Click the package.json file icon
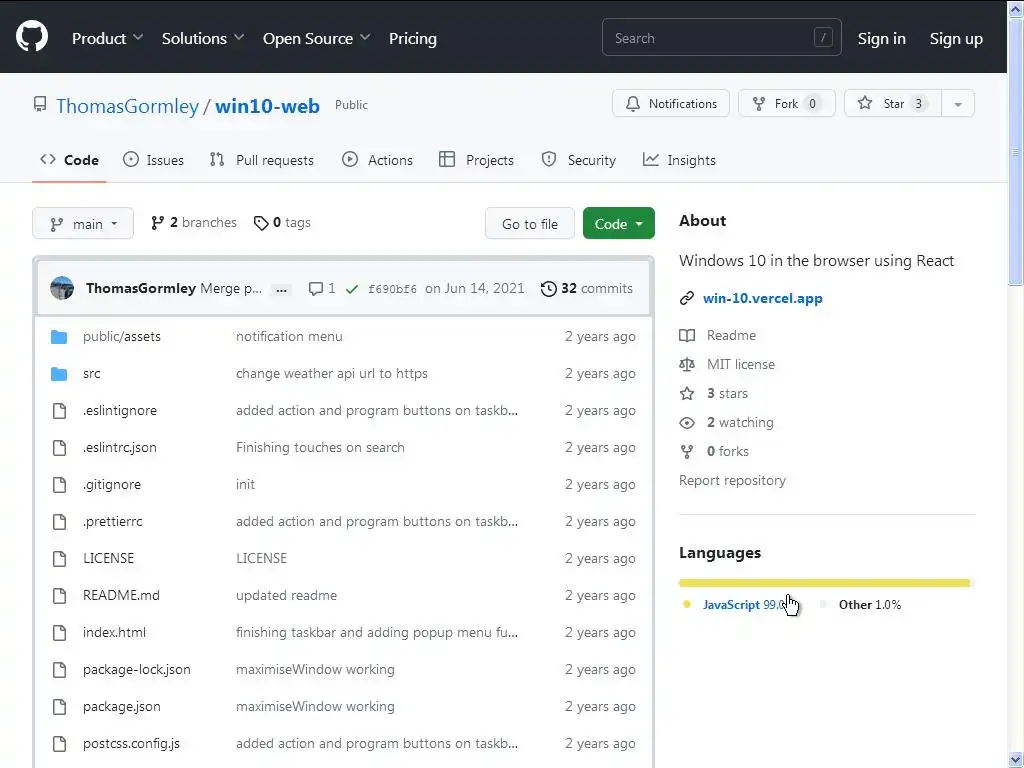 pos(59,707)
